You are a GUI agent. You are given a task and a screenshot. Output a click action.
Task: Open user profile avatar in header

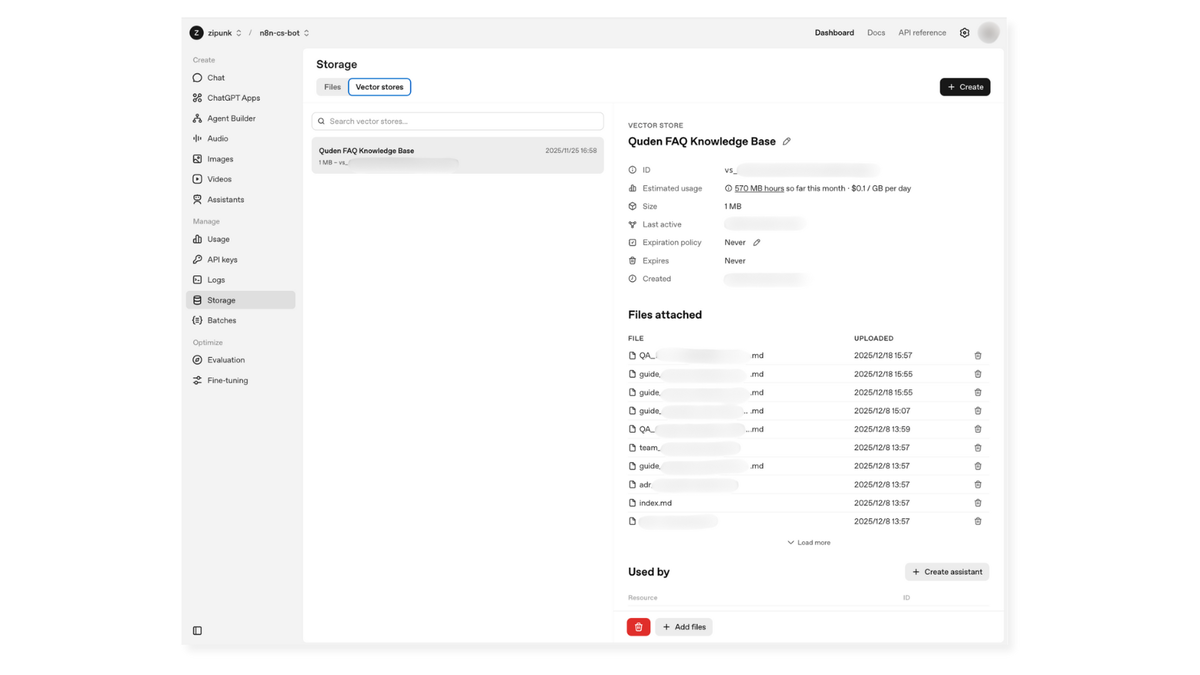[x=989, y=33]
